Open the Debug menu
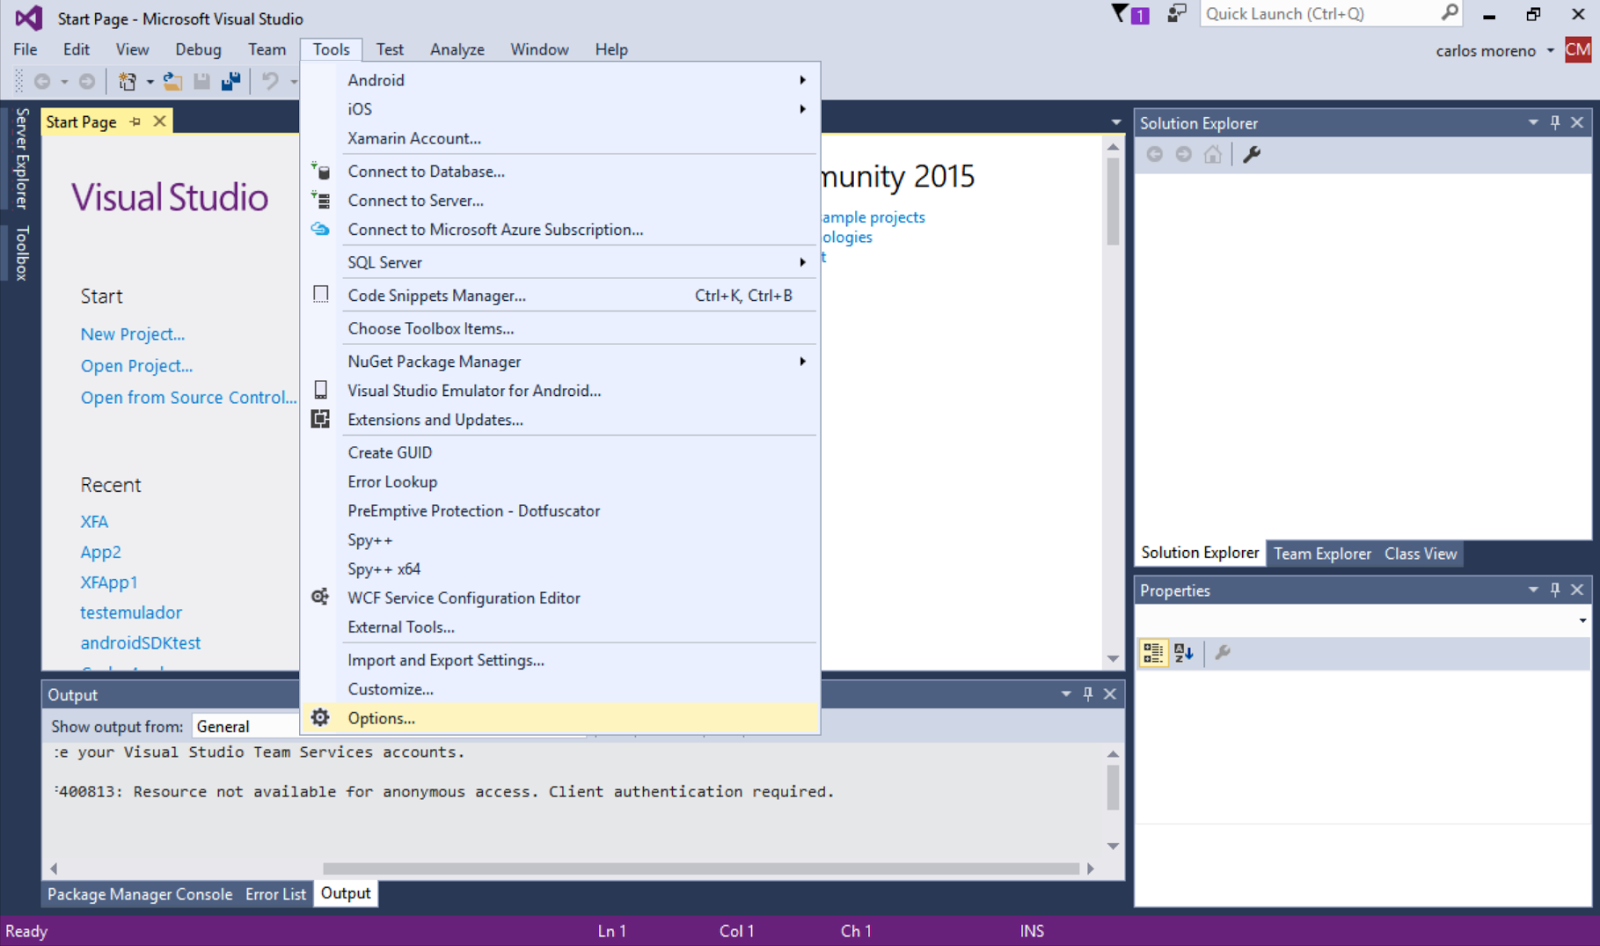The height and width of the screenshot is (946, 1600). (198, 50)
